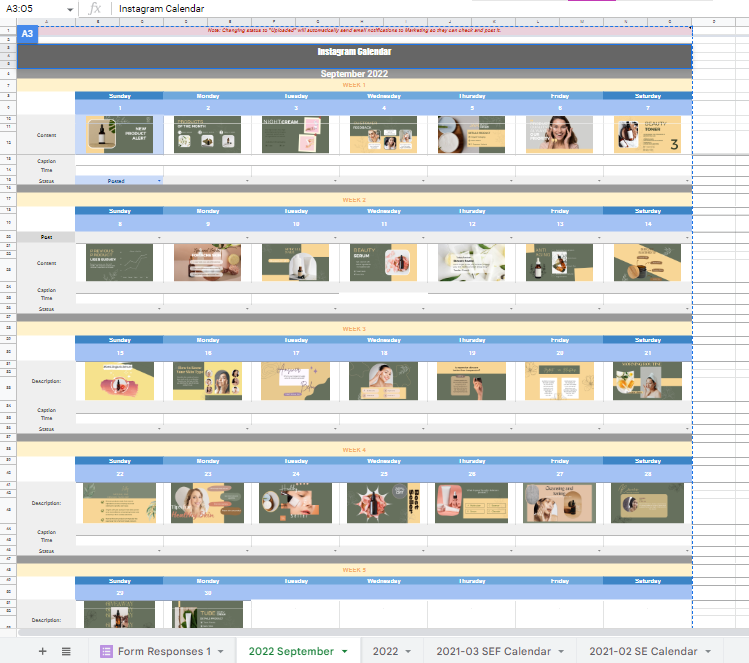Click the WEEK 5 header row
Image resolution: width=749 pixels, height=663 pixels.
pos(354,570)
